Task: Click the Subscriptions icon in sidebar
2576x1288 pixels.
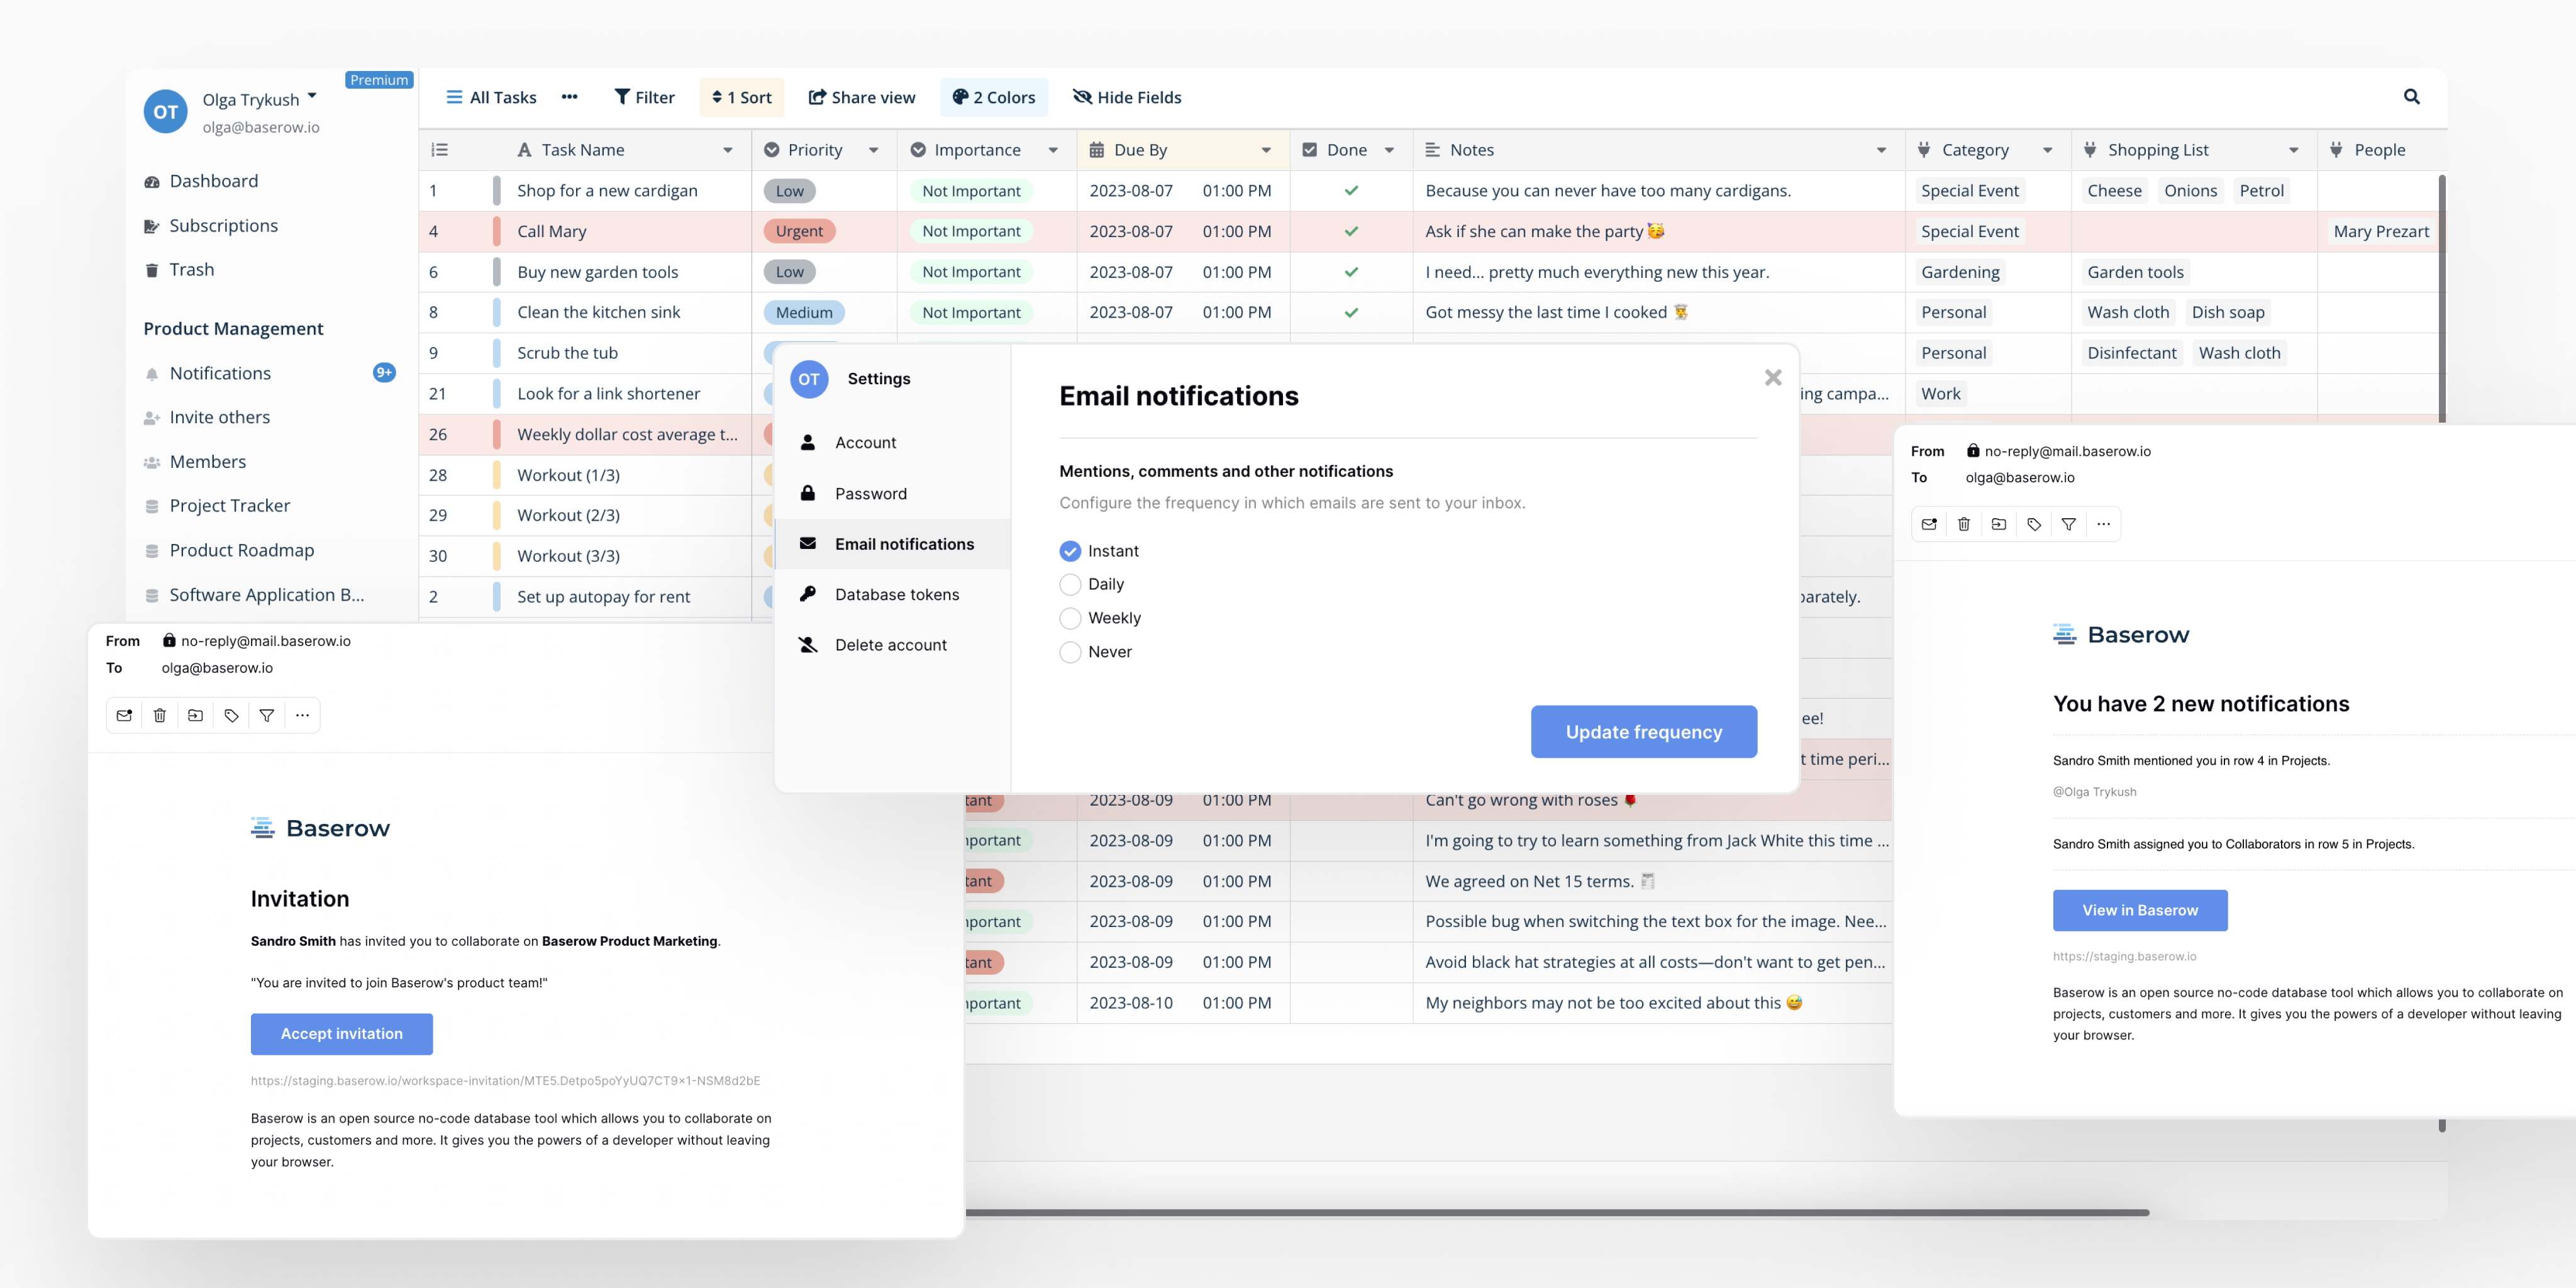Action: 152,226
